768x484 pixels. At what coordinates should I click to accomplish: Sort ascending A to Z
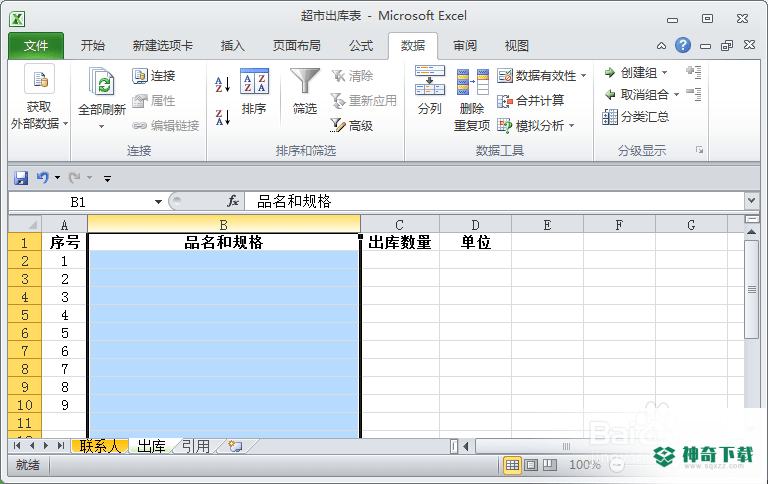(222, 84)
